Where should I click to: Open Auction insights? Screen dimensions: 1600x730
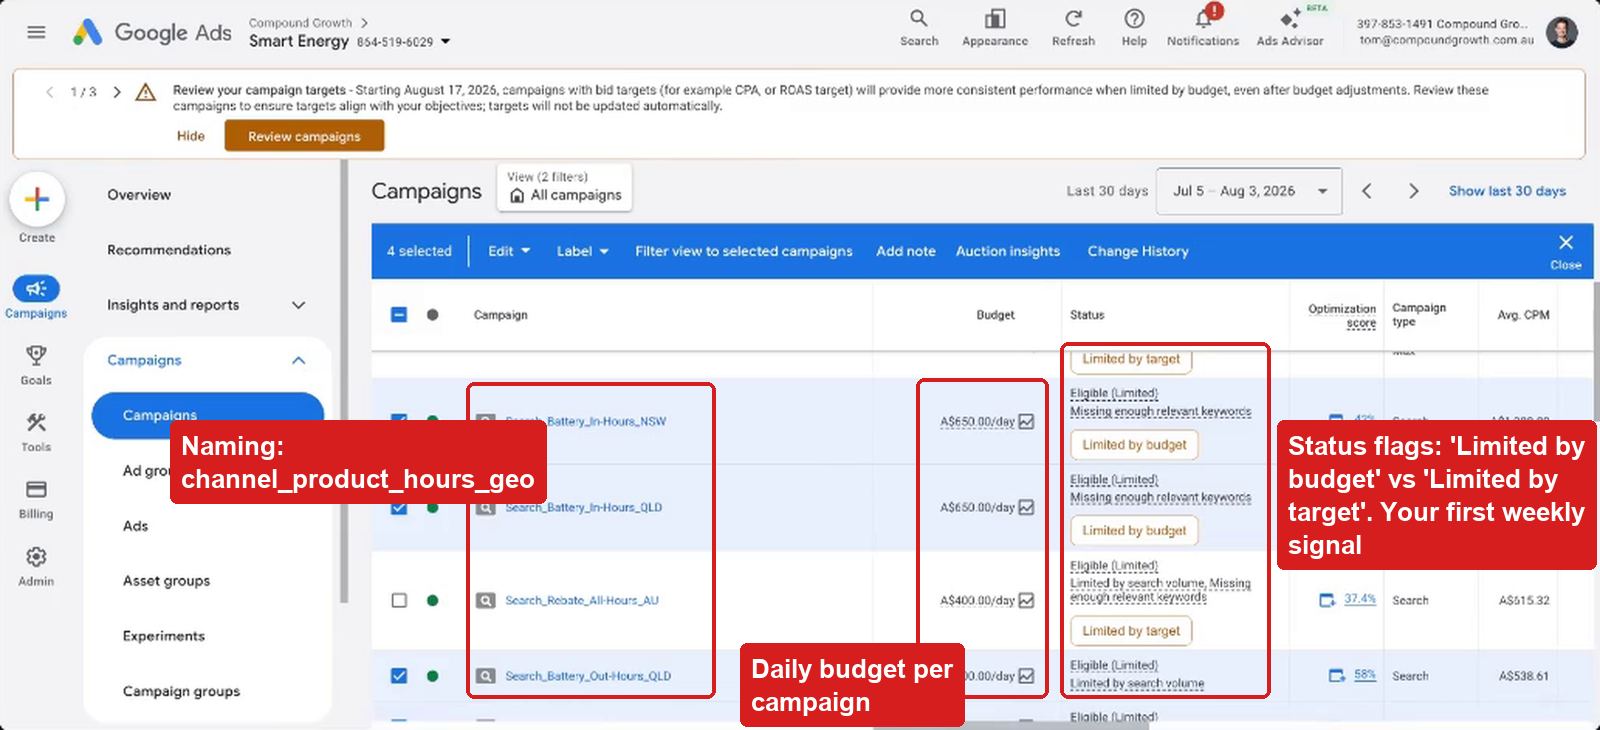(1007, 251)
